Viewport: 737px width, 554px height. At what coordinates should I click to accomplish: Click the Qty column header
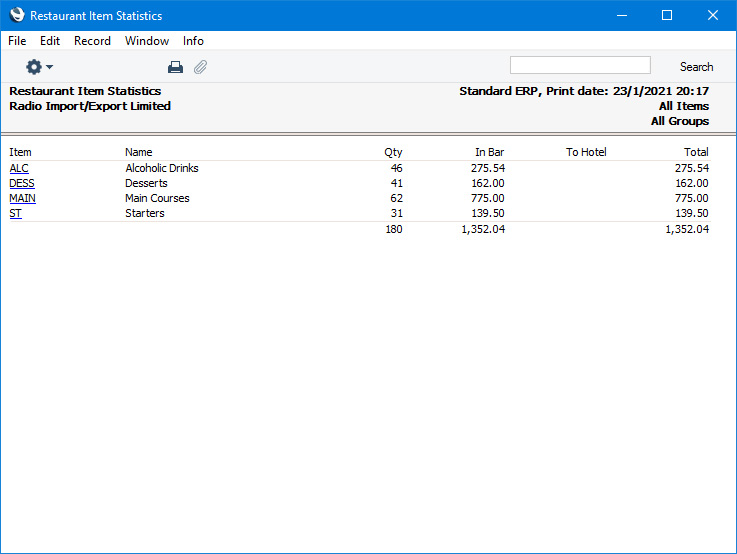393,152
